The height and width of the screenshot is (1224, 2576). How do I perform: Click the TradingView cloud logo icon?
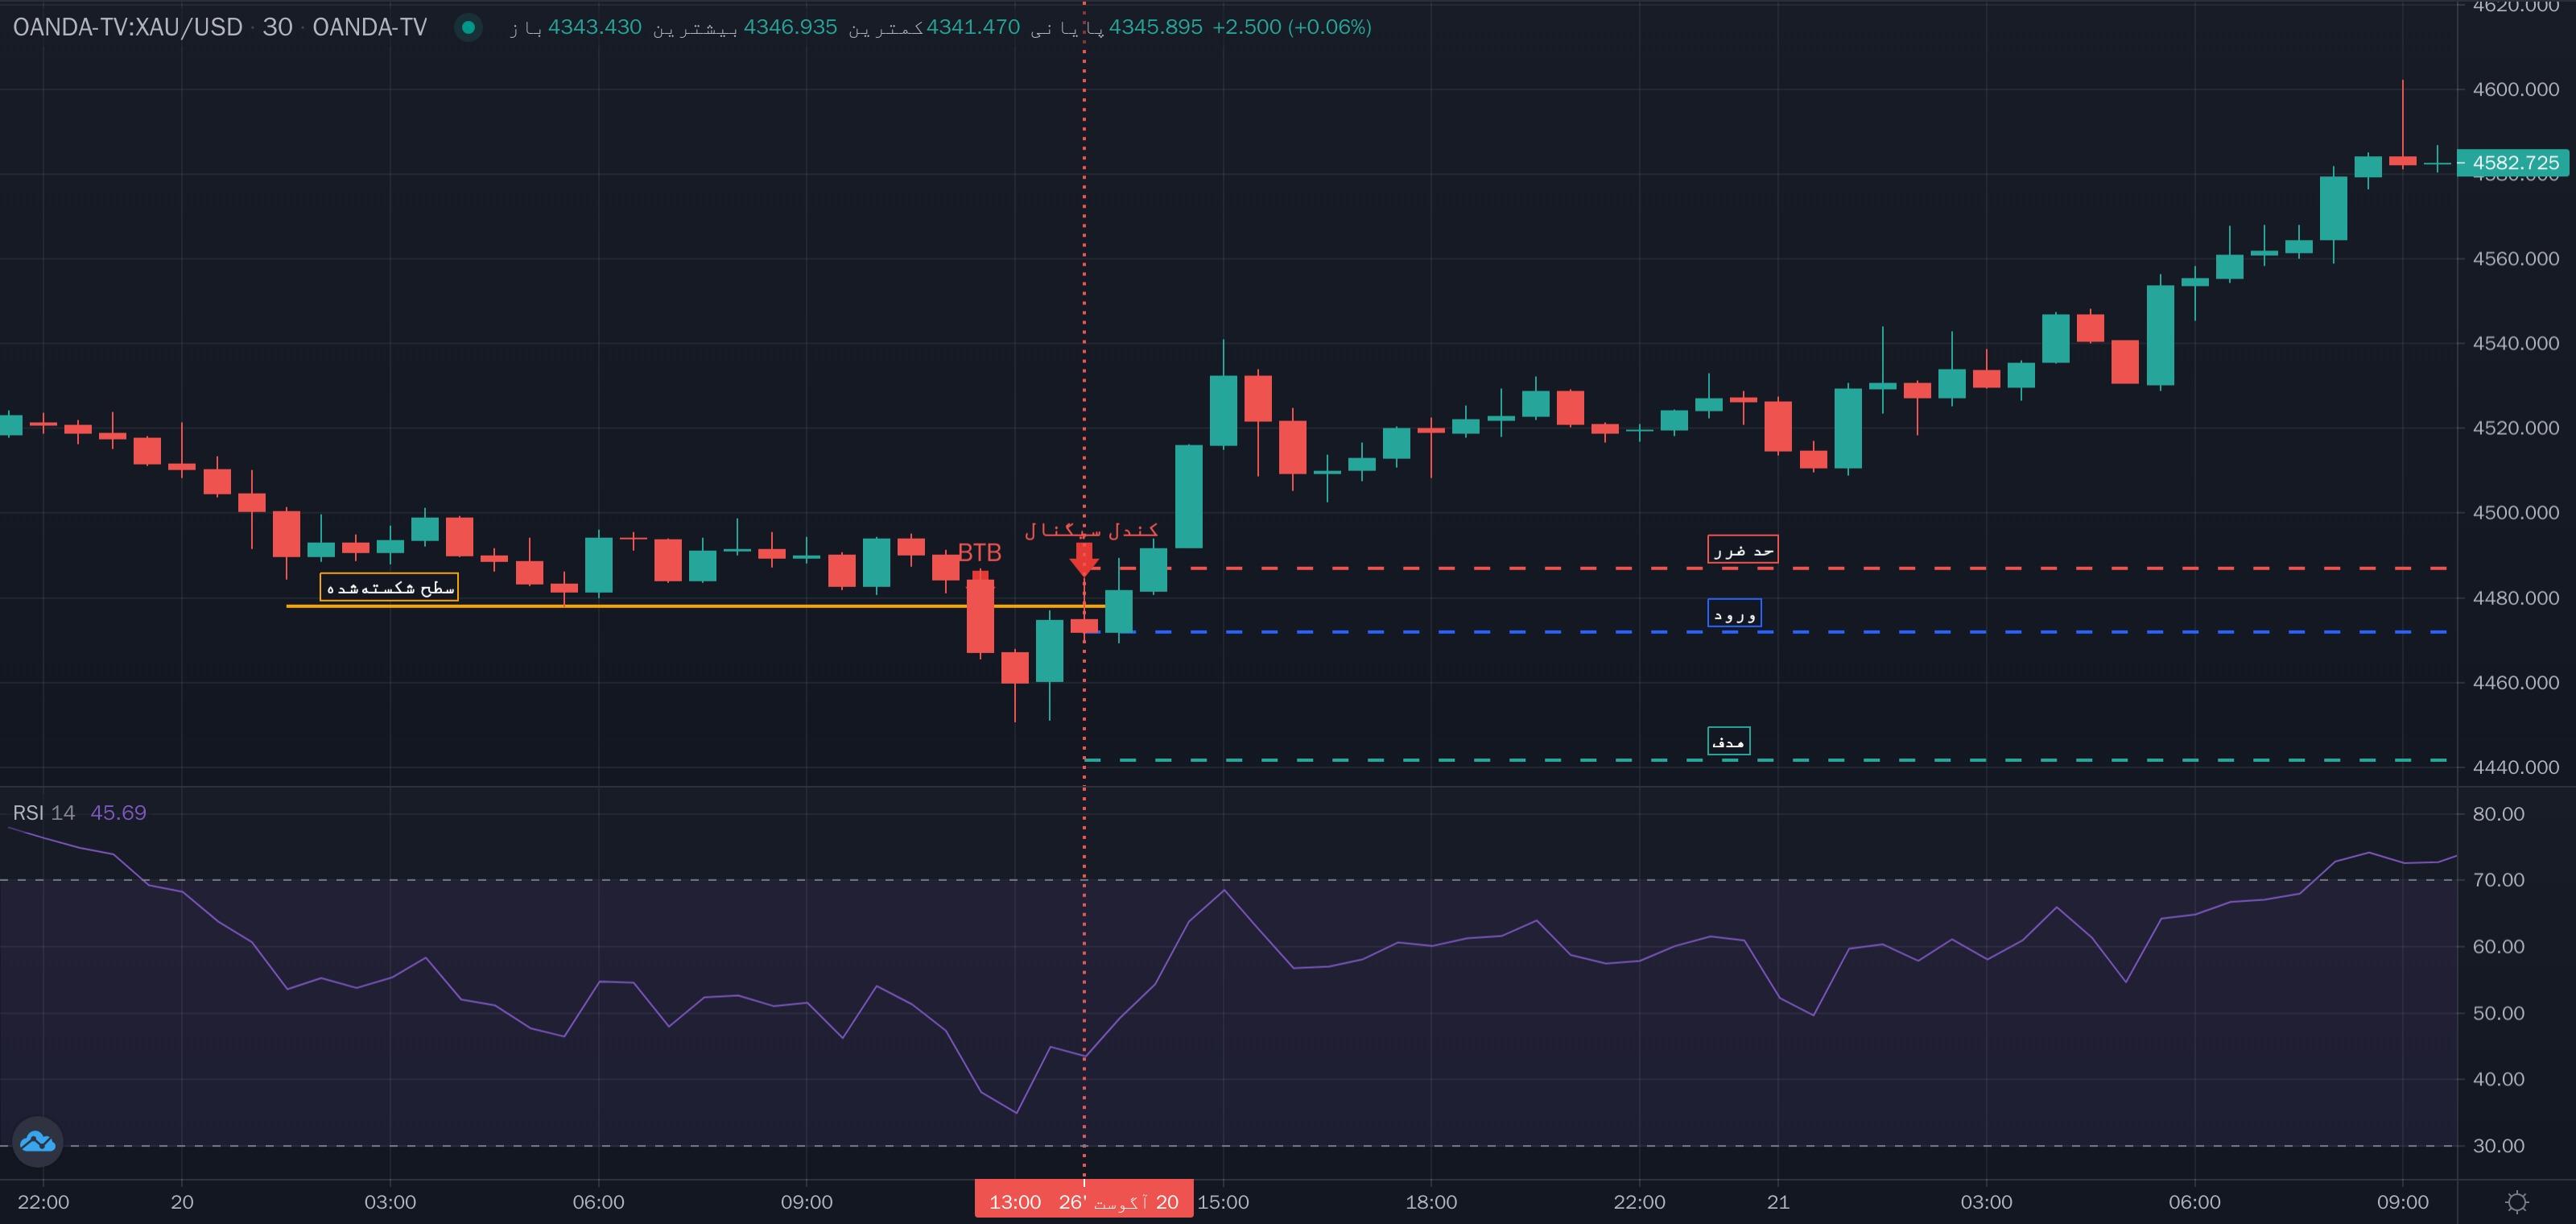coord(38,1141)
